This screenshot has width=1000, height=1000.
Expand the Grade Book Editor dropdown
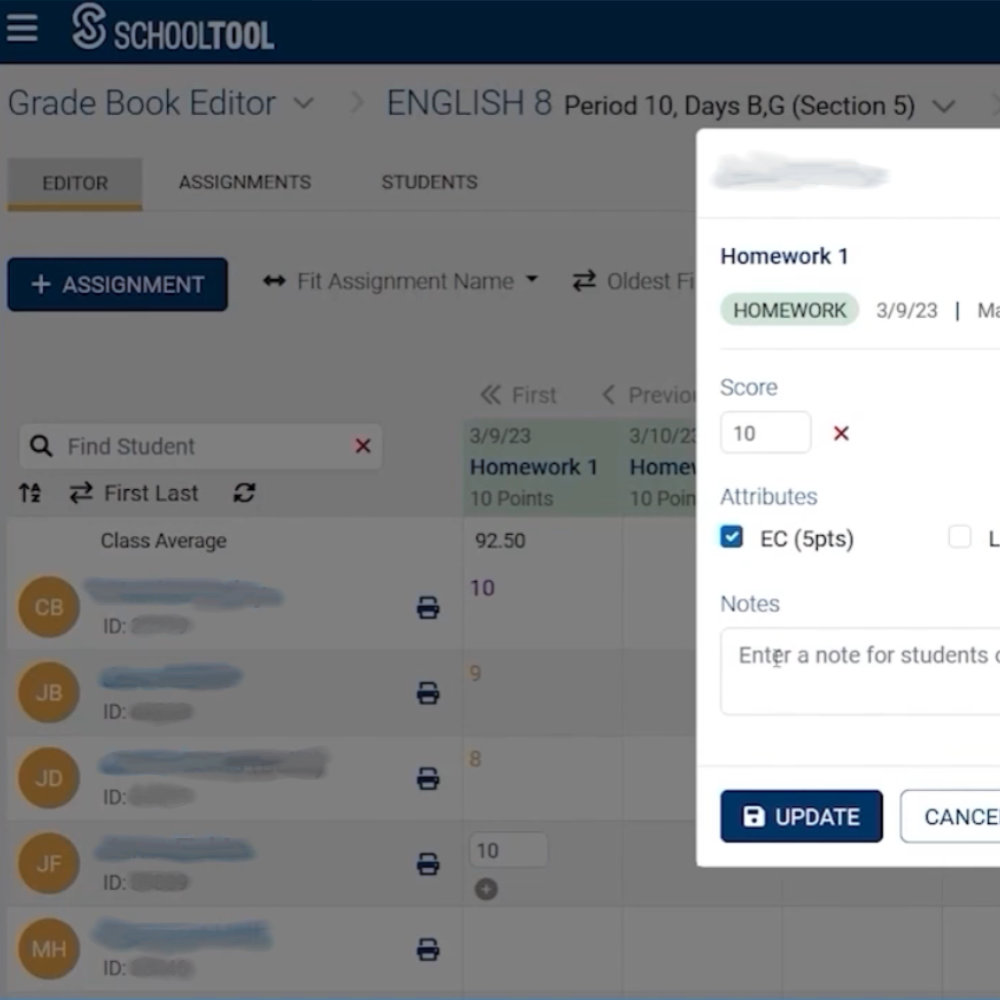304,103
